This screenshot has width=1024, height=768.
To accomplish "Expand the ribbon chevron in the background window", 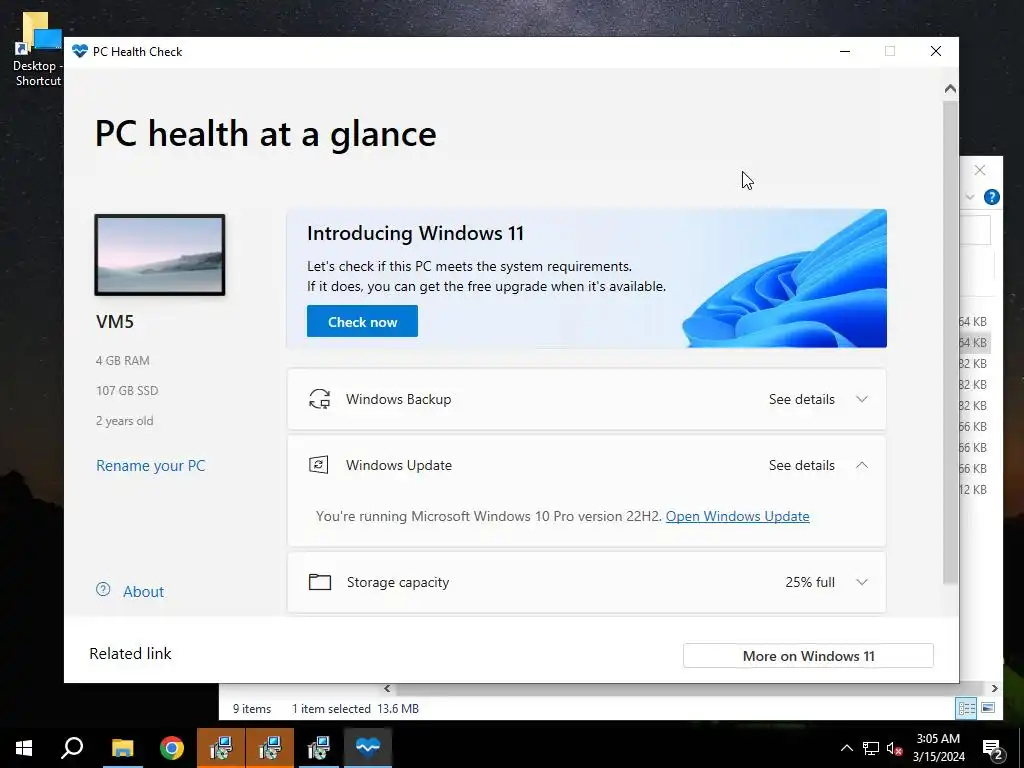I will coord(970,197).
